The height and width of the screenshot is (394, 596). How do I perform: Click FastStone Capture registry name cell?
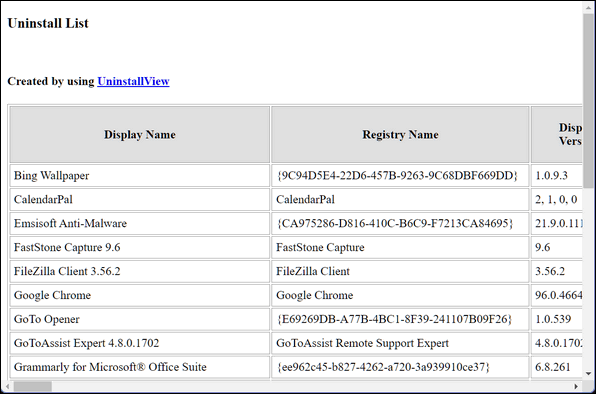click(x=400, y=247)
